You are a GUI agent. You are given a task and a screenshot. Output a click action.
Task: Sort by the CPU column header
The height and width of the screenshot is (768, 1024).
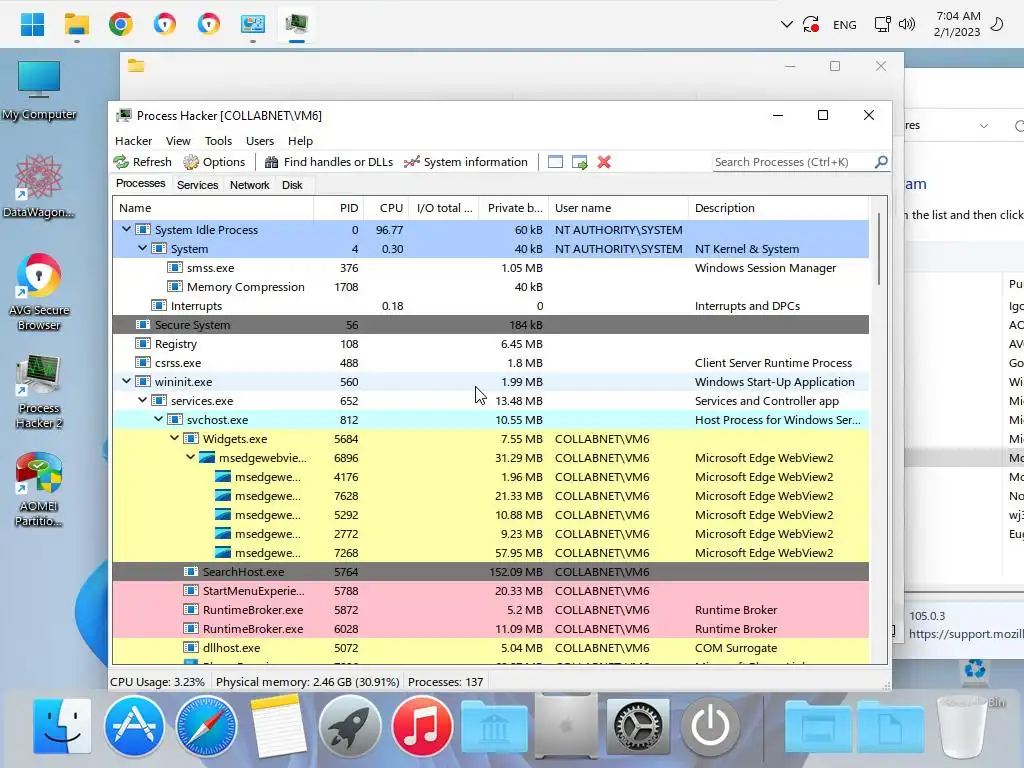pos(386,208)
